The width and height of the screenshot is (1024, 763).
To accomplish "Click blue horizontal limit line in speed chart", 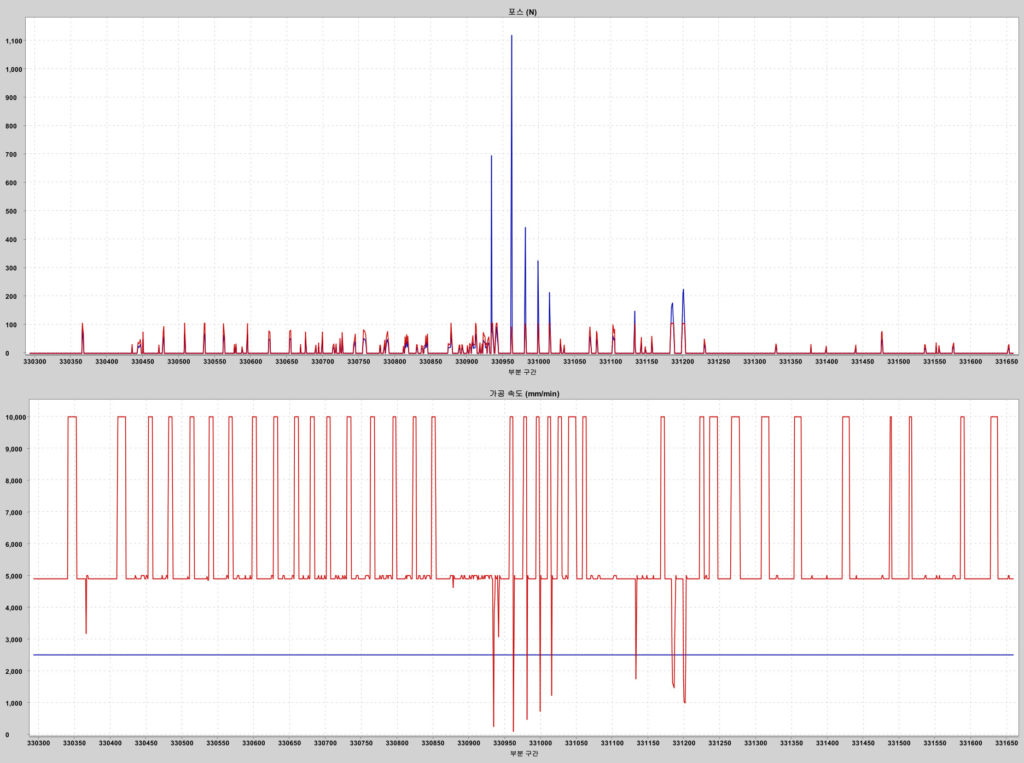I will click(x=522, y=655).
